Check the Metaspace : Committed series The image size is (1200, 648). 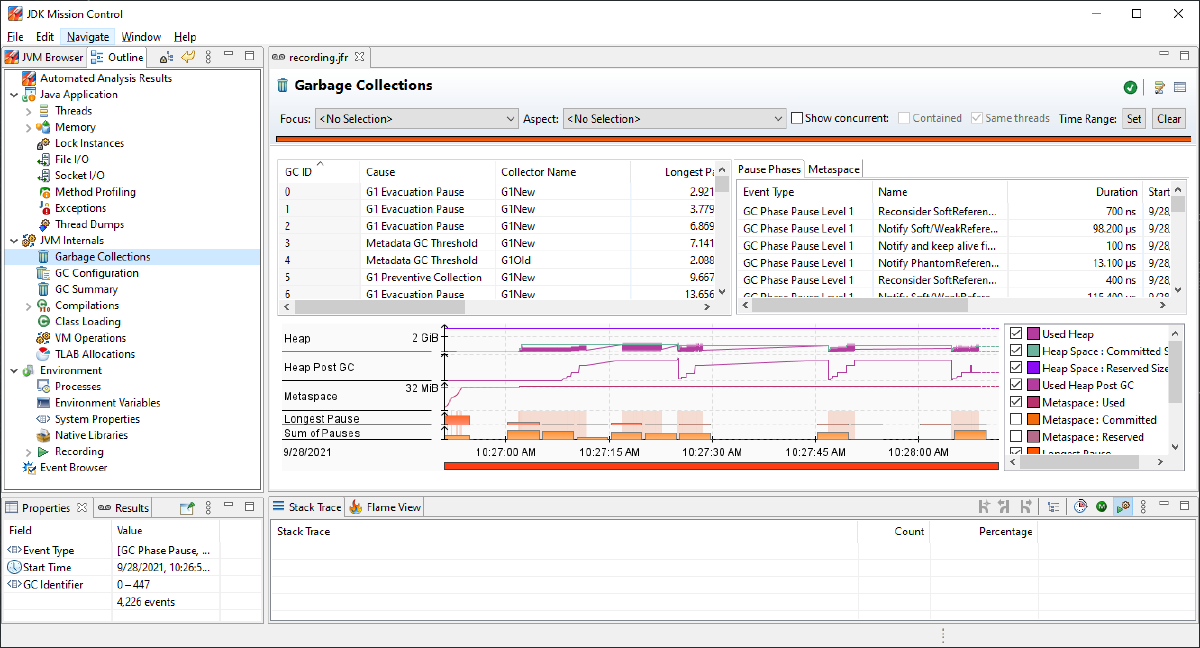(1016, 420)
